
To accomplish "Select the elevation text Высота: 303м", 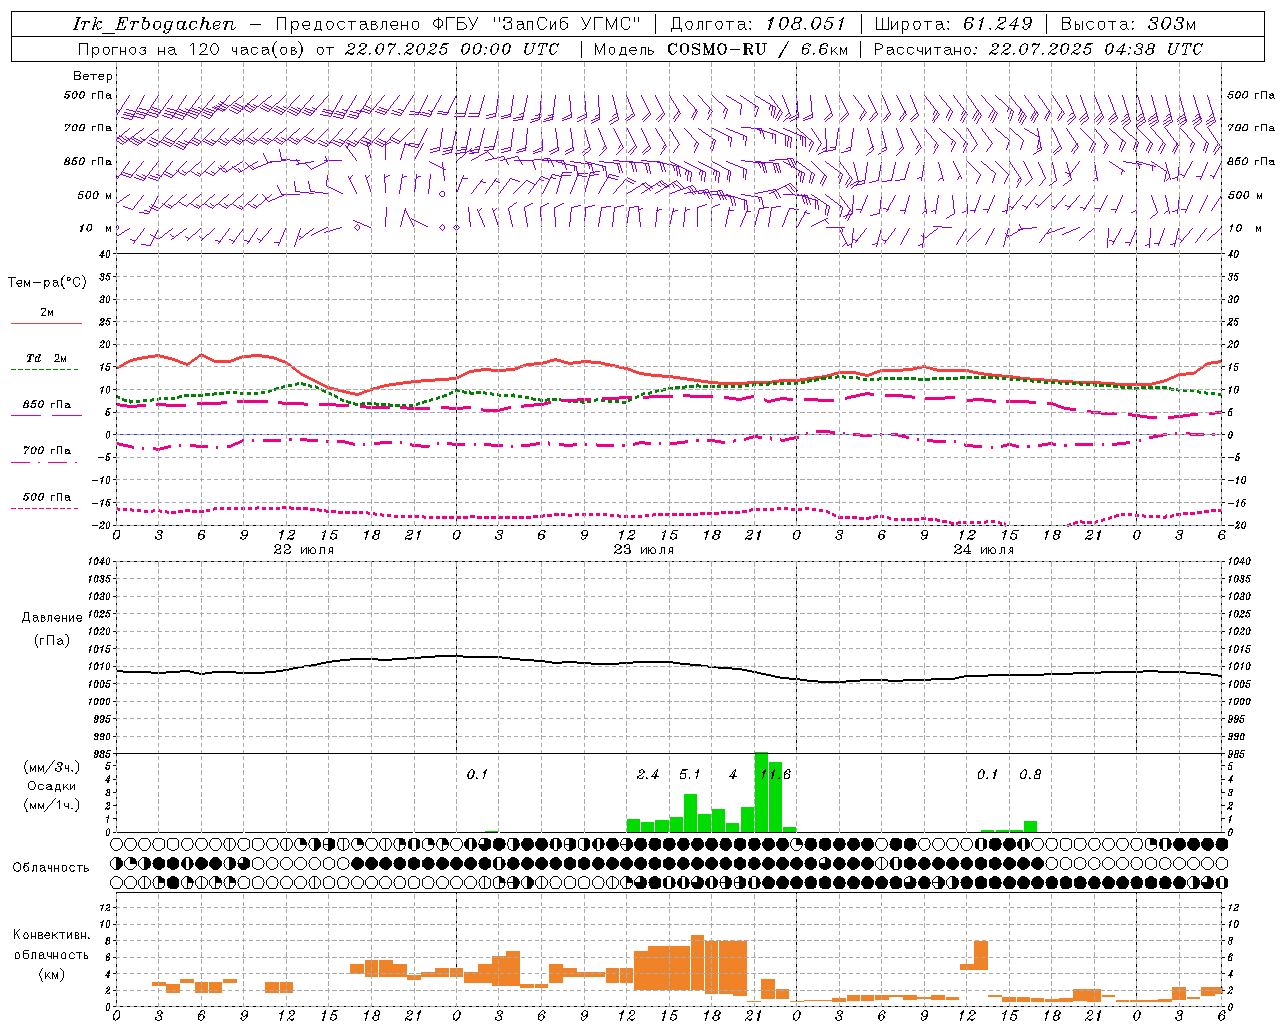I will click(1127, 24).
